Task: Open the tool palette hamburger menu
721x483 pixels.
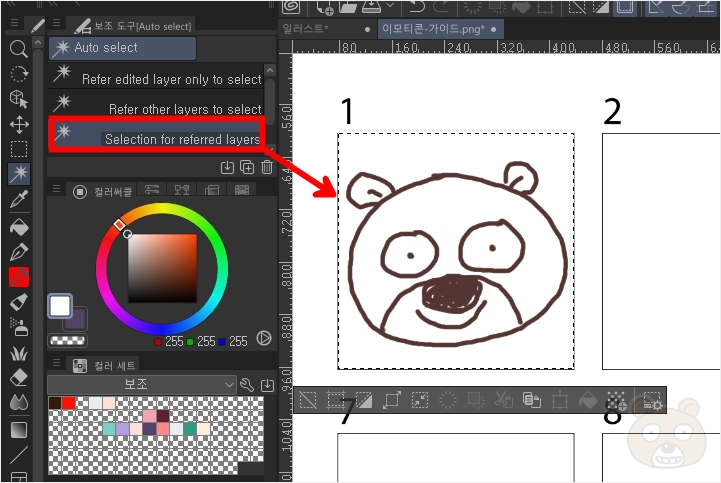Action: [14, 23]
